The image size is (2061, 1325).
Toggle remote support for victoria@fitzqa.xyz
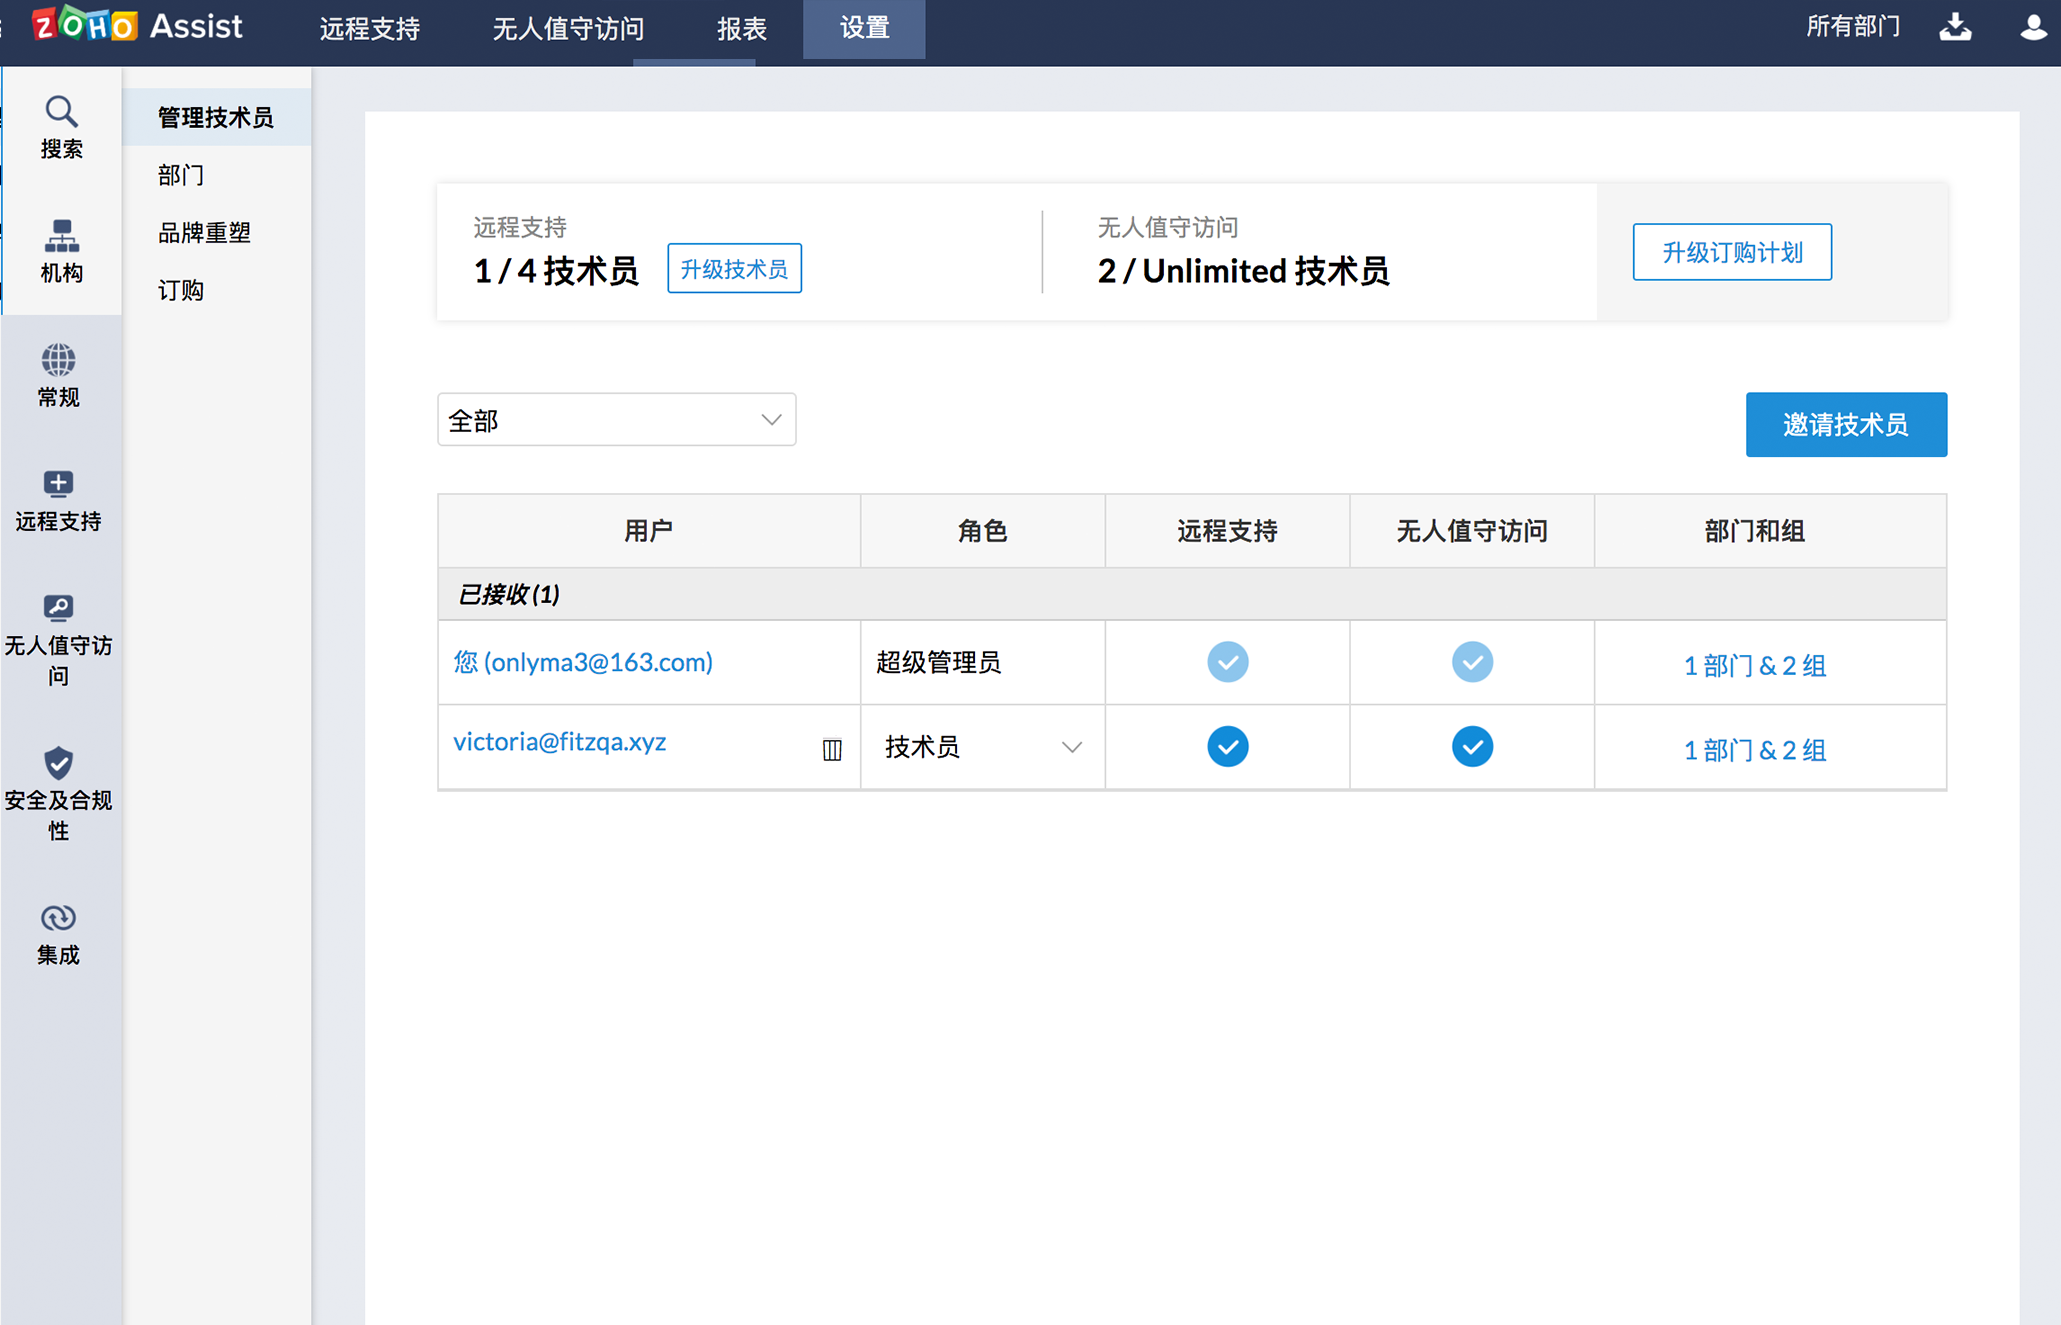point(1227,747)
